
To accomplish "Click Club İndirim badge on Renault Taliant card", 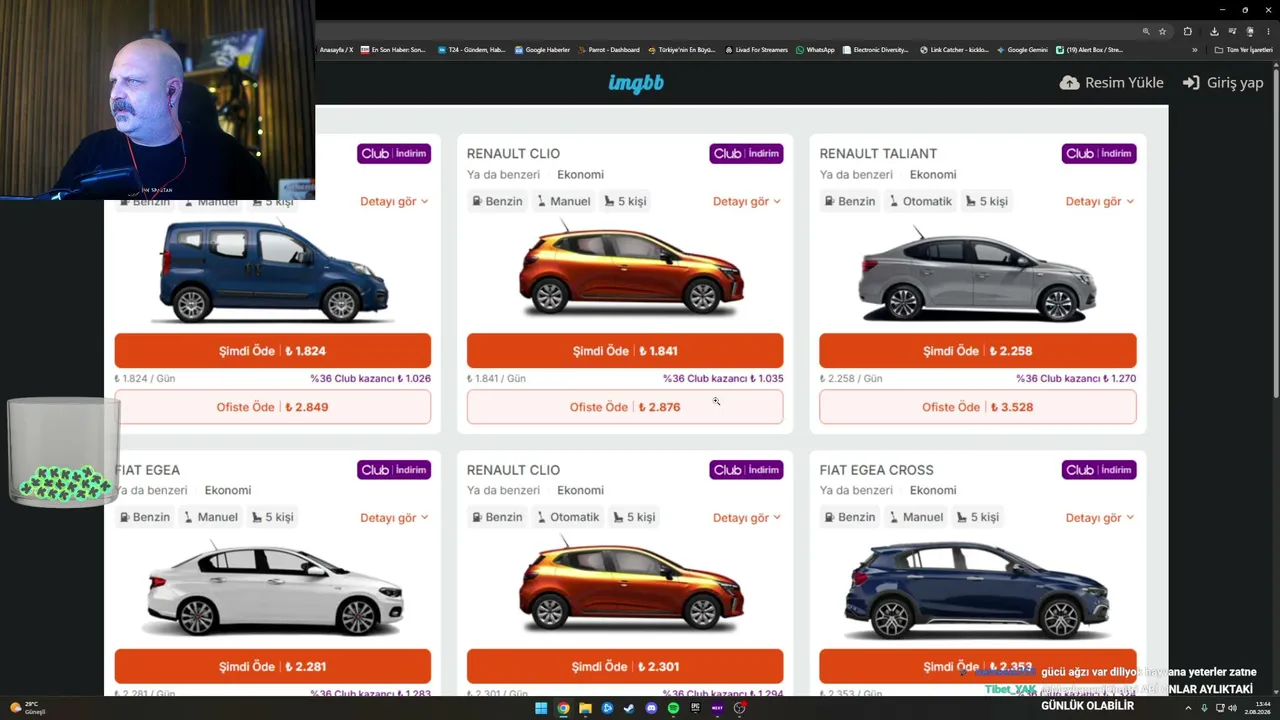I will click(1099, 154).
